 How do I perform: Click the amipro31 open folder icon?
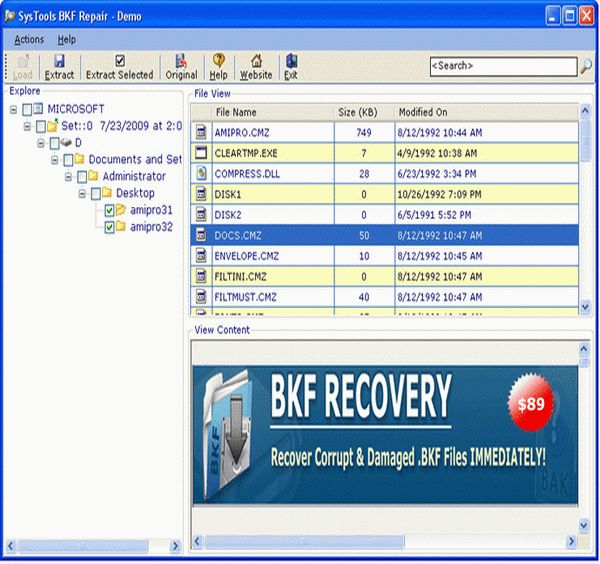coord(121,210)
